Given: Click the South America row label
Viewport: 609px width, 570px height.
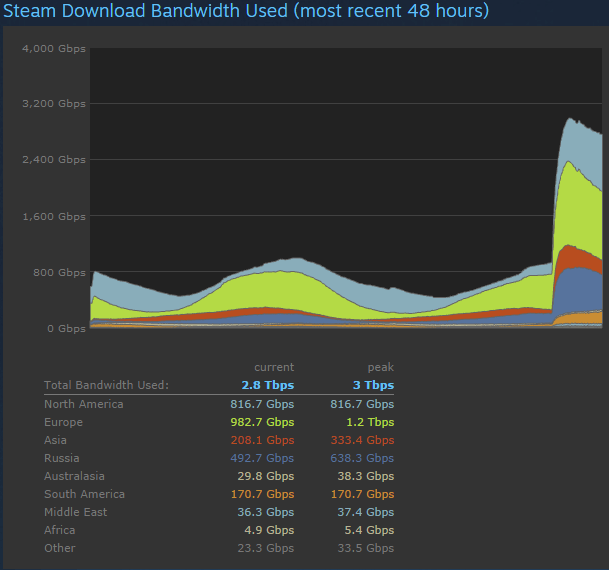Looking at the screenshot, I should (x=84, y=494).
